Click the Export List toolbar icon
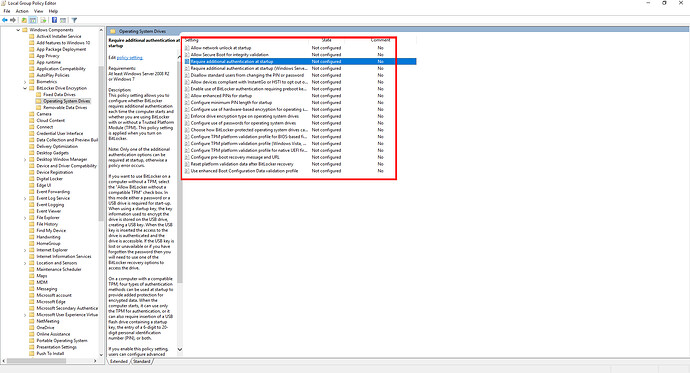690x373 pixels. pos(43,20)
